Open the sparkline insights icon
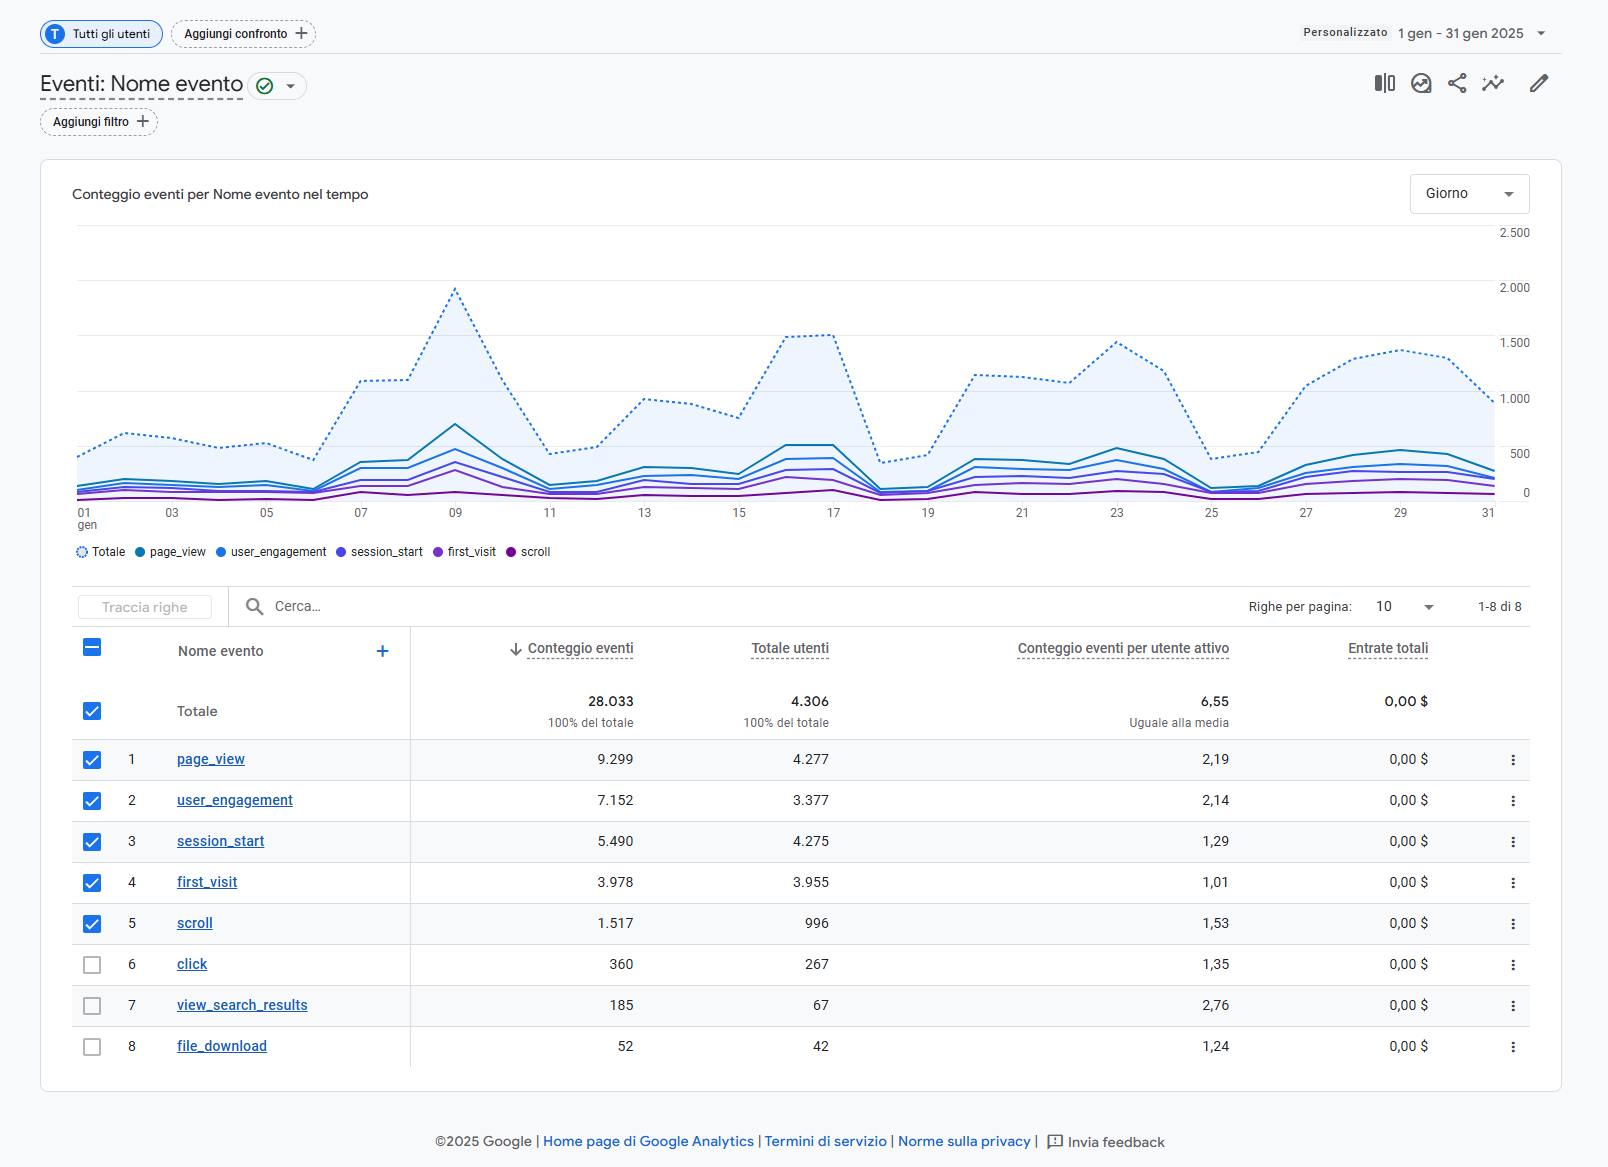The image size is (1608, 1167). pos(1493,83)
